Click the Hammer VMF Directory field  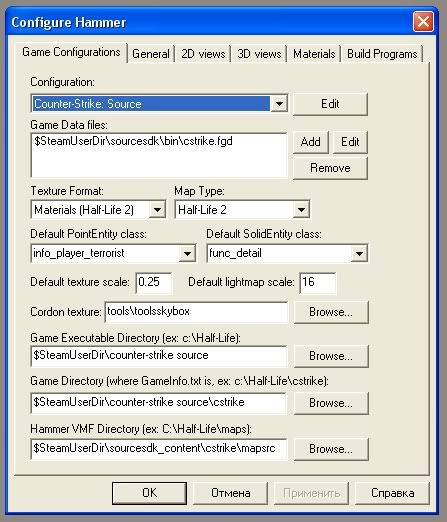click(x=159, y=449)
